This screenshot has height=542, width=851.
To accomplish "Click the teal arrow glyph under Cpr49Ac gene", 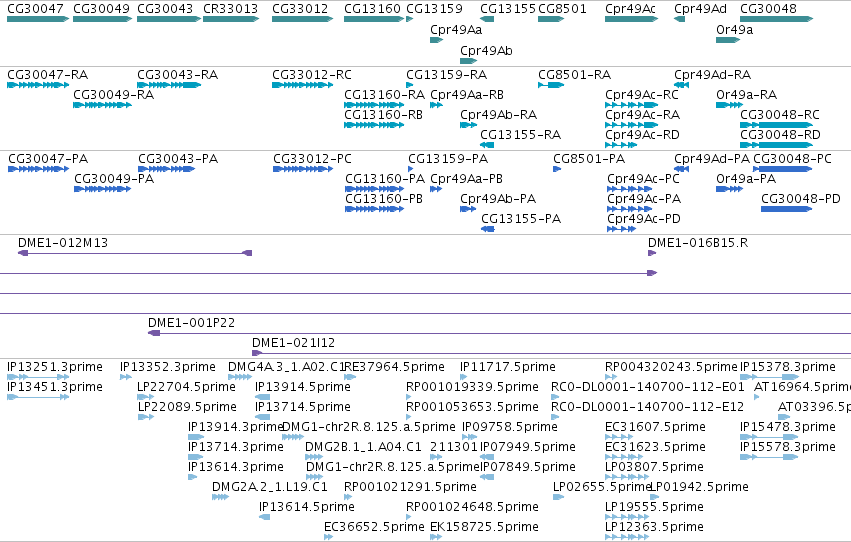I will 632,19.
